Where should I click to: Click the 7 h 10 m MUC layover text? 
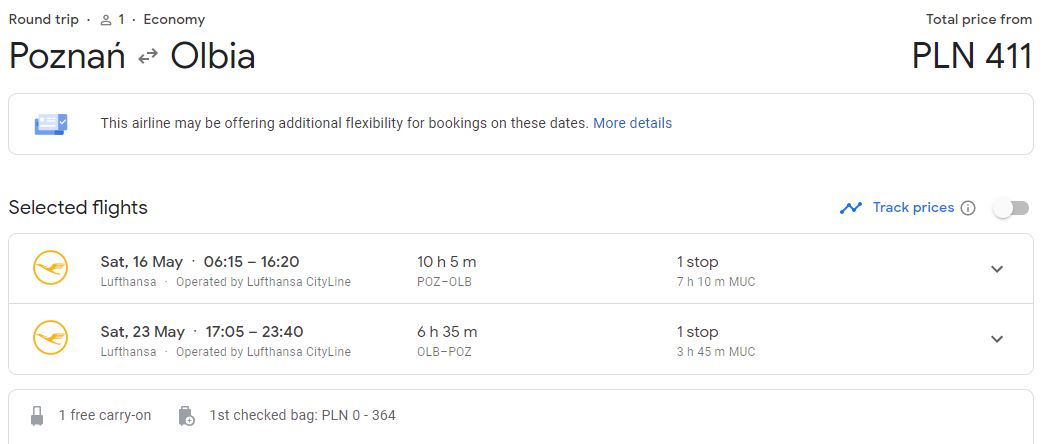716,282
